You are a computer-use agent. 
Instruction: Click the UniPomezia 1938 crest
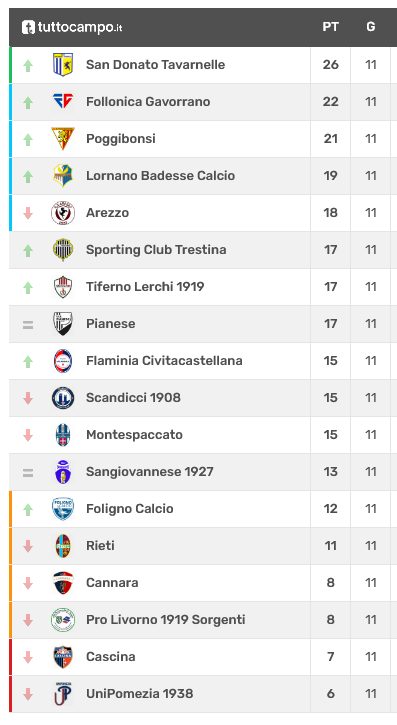click(x=63, y=694)
